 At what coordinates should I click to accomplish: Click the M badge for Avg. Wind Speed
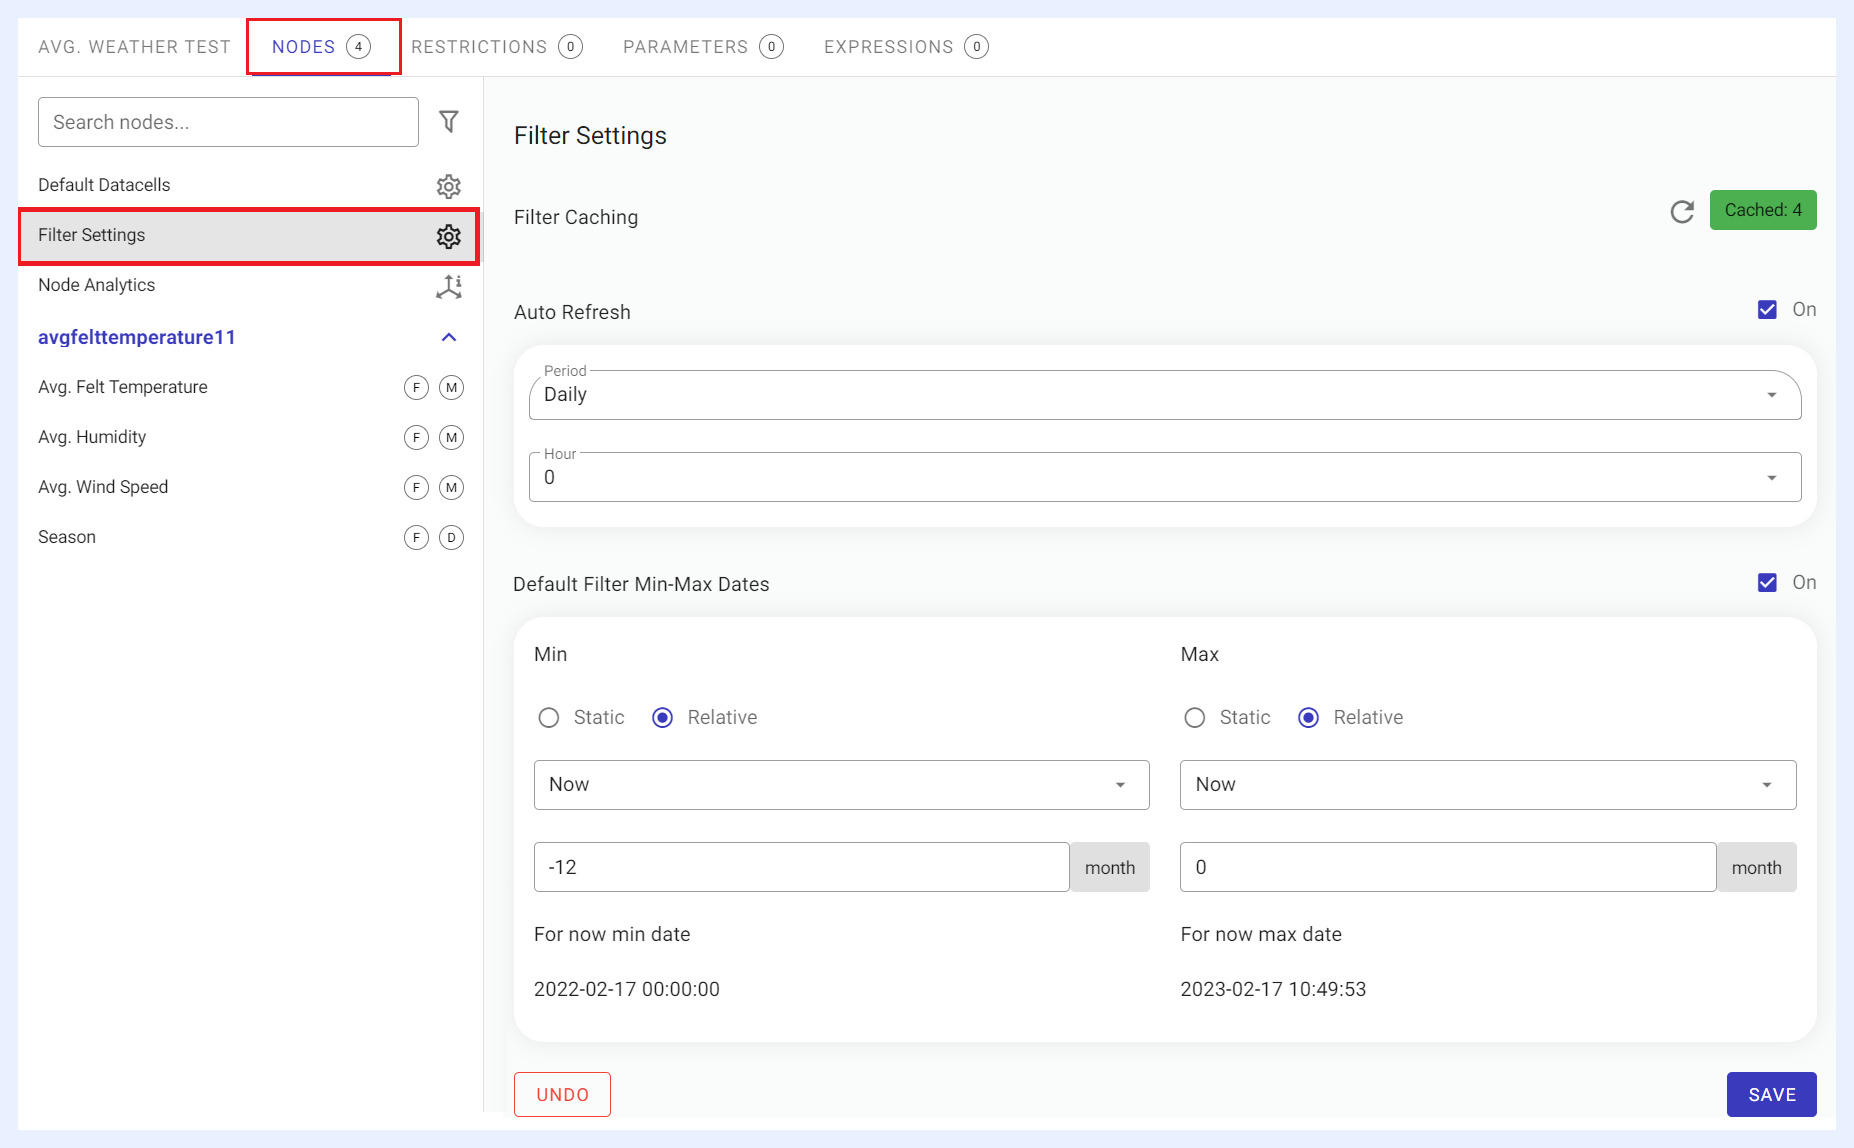click(452, 487)
